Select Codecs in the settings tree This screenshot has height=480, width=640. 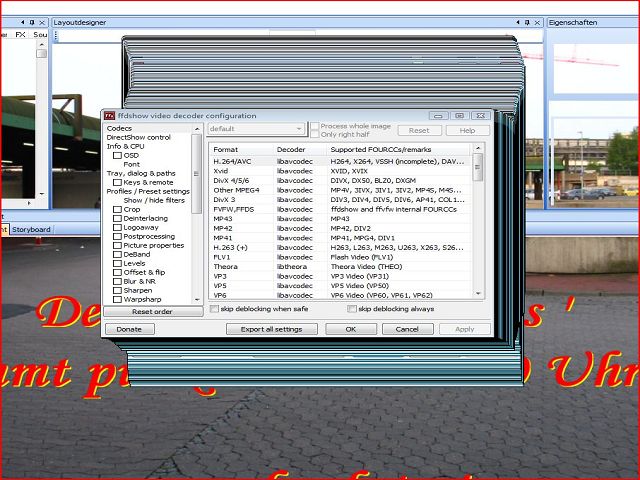[119, 128]
